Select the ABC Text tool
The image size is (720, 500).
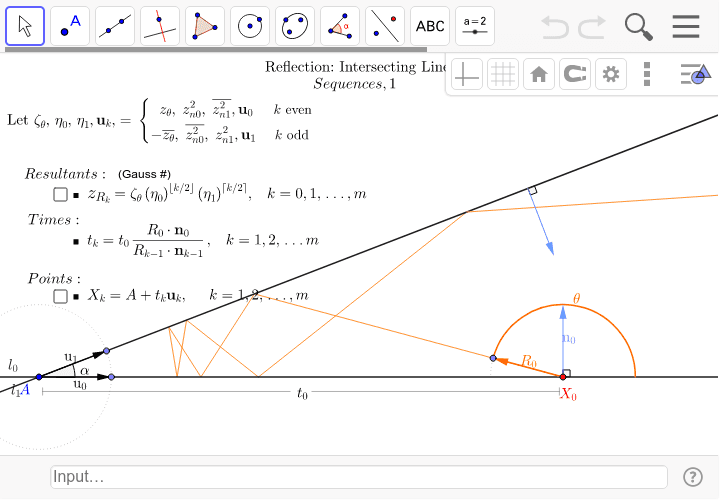[x=430, y=26]
